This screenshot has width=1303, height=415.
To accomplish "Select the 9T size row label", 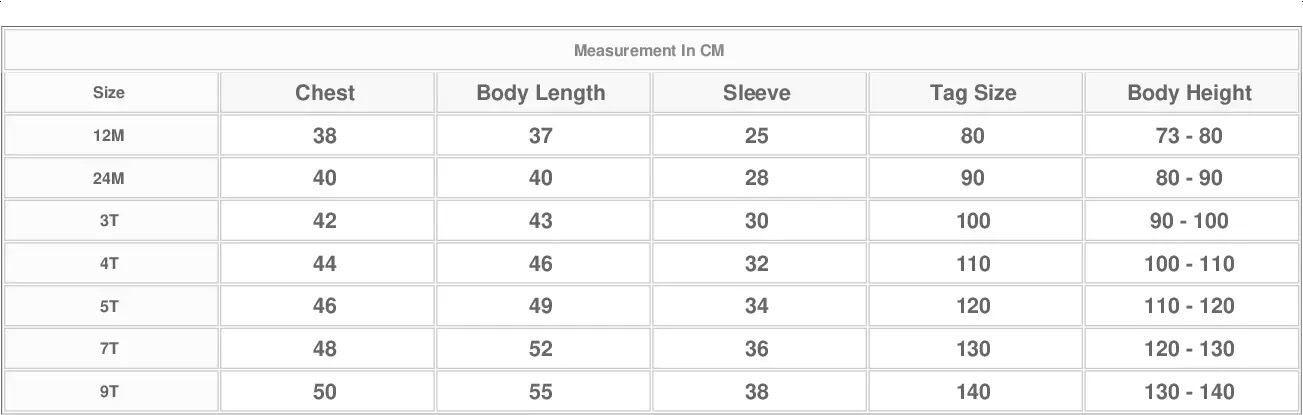I will [109, 392].
